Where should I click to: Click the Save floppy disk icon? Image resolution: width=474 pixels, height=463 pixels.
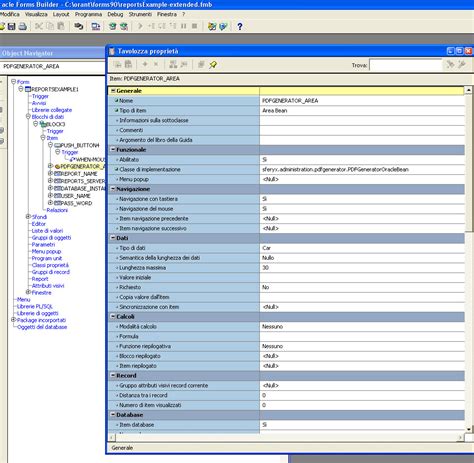pos(12,26)
